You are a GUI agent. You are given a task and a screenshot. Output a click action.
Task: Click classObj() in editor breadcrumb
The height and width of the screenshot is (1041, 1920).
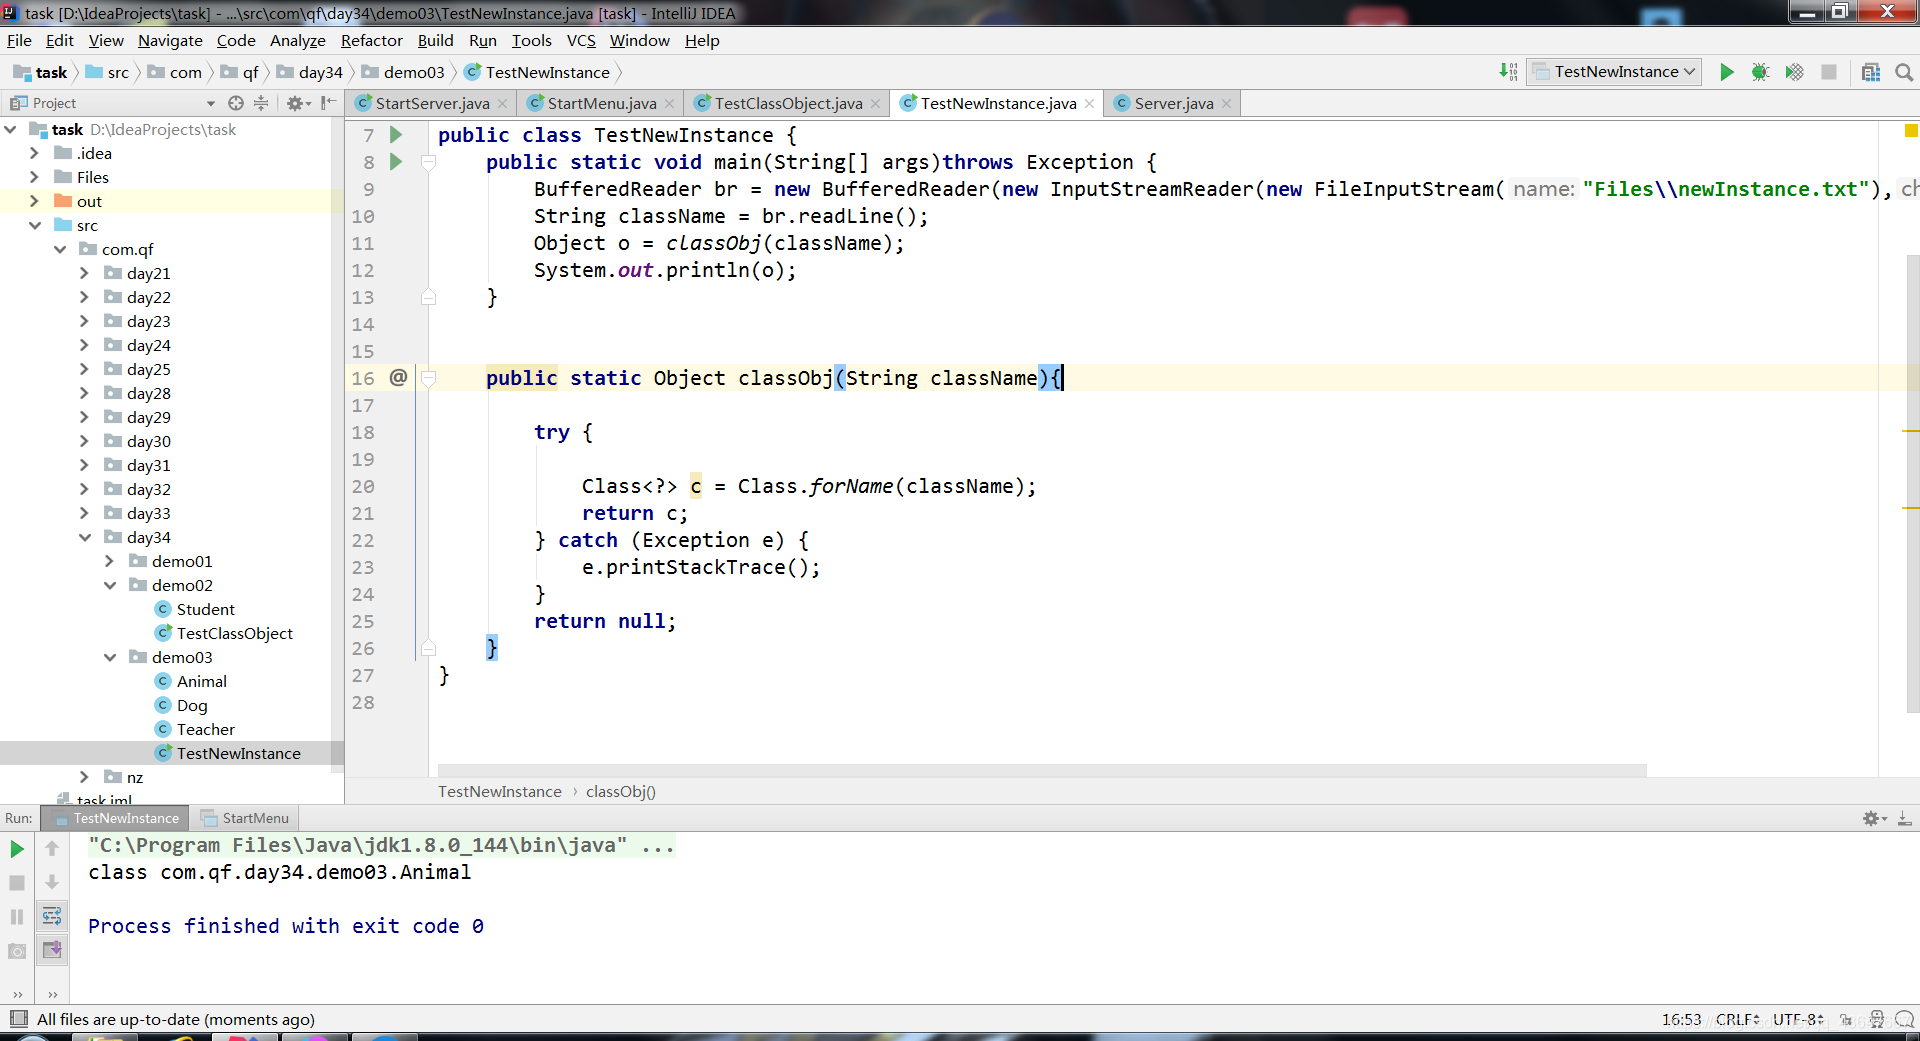(620, 791)
